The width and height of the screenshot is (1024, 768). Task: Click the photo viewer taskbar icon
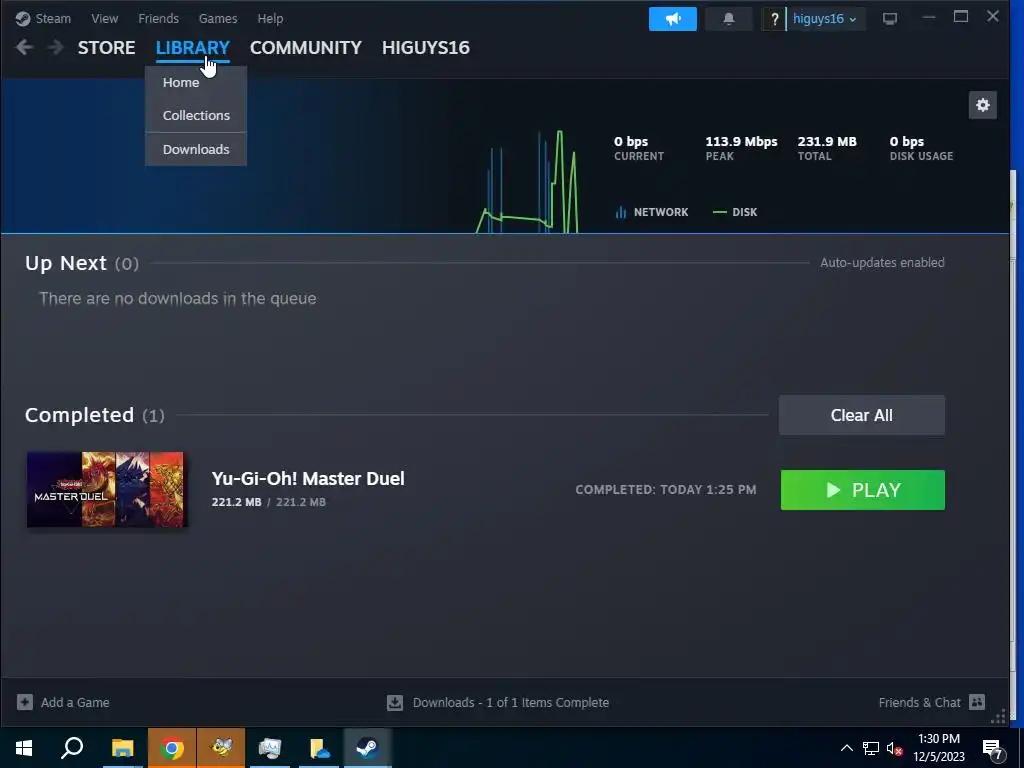[x=269, y=748]
